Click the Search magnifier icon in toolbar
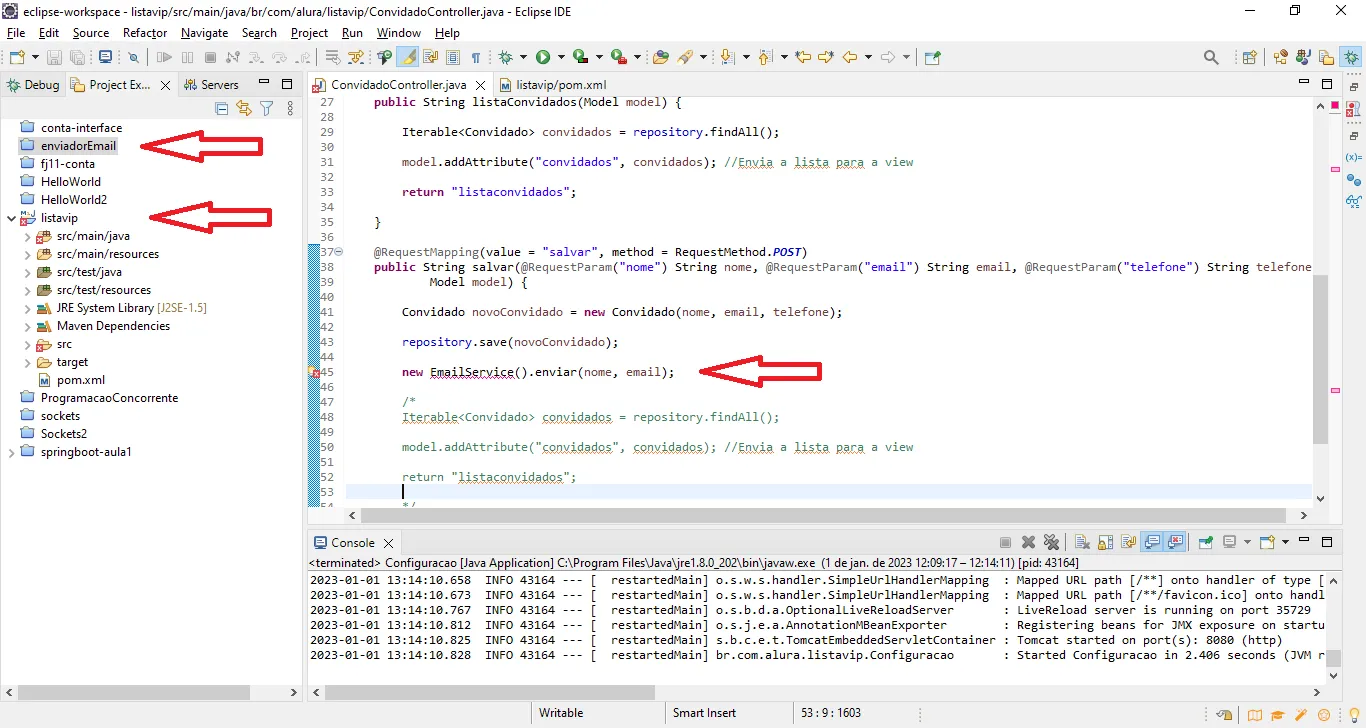The height and width of the screenshot is (728, 1366). (x=1211, y=58)
